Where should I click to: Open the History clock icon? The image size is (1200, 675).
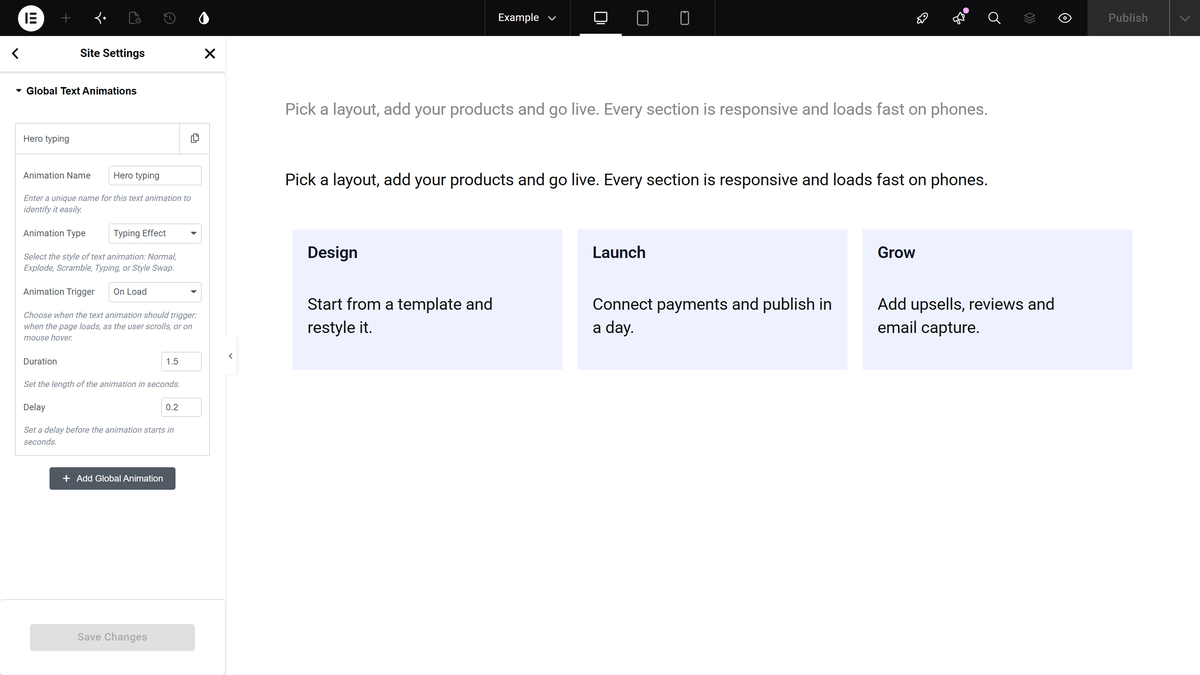[170, 18]
